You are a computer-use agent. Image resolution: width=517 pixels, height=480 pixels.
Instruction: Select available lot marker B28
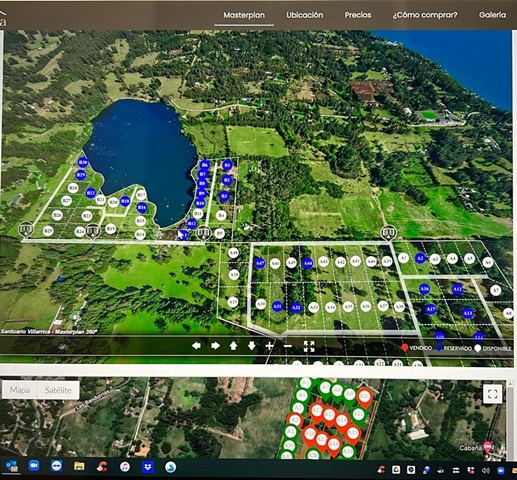(73, 188)
